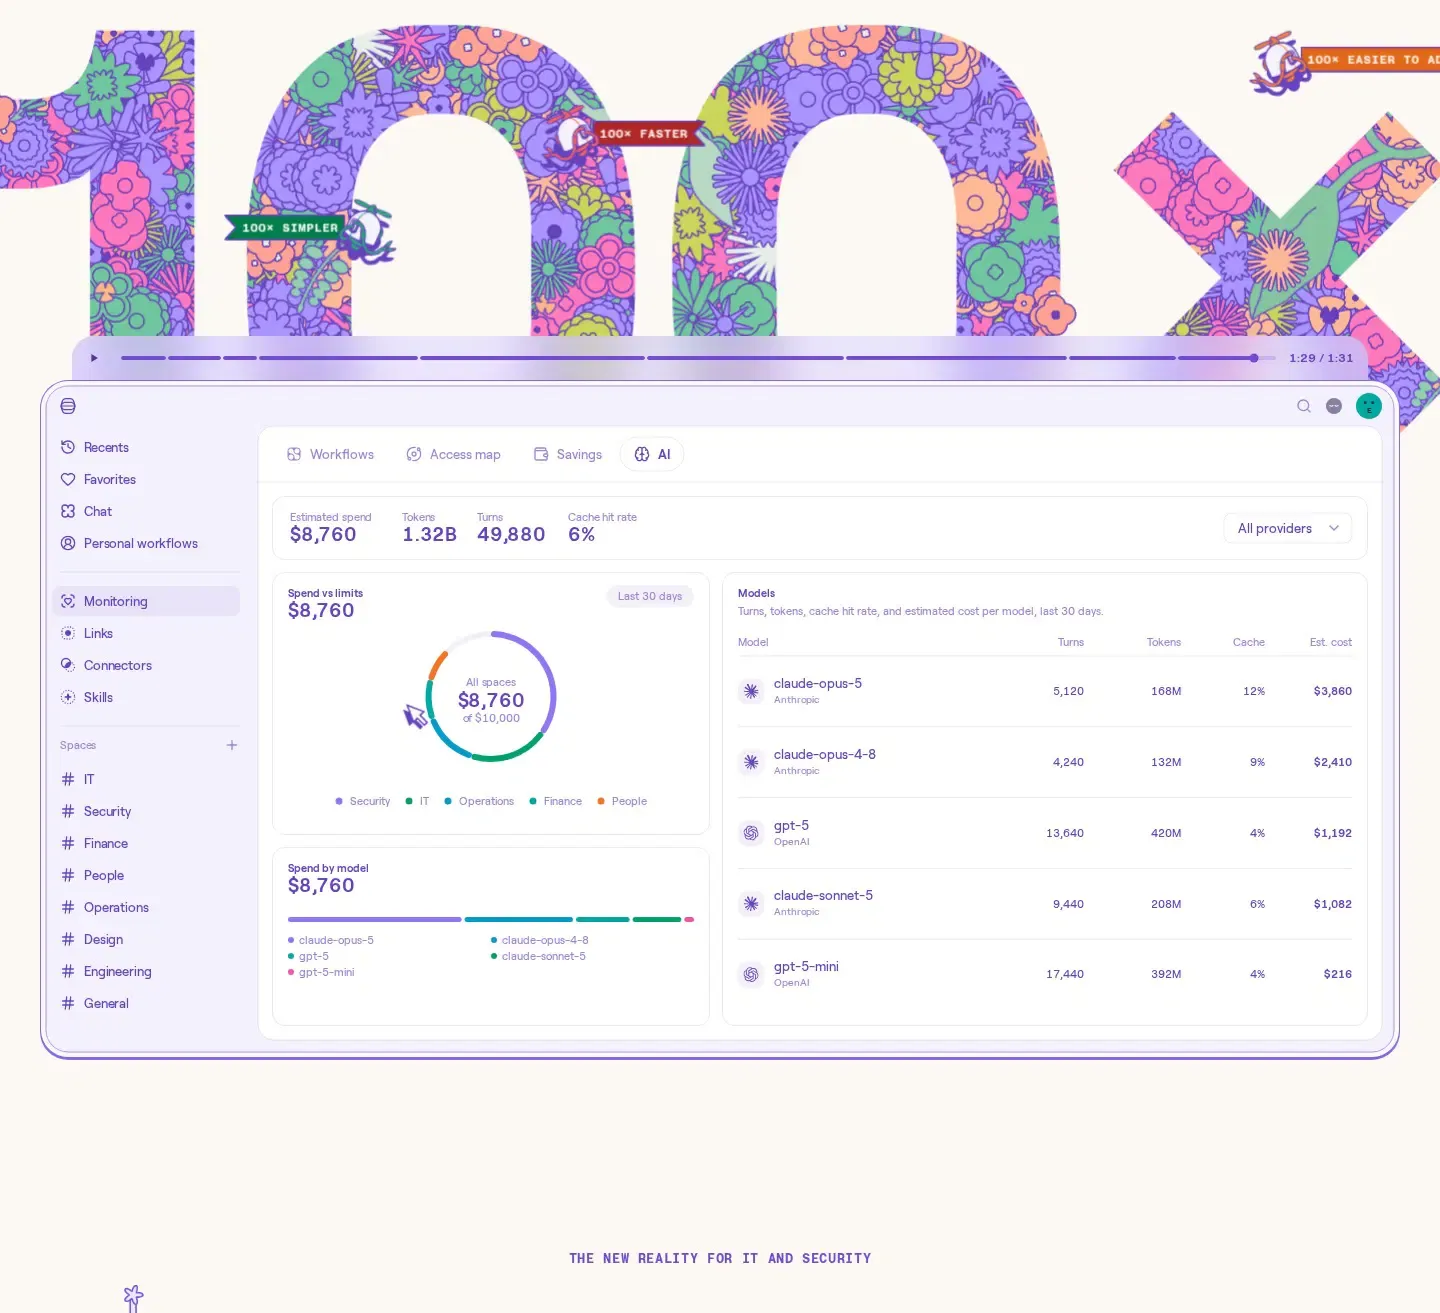Open the General space
1440x1313 pixels.
(146, 1003)
